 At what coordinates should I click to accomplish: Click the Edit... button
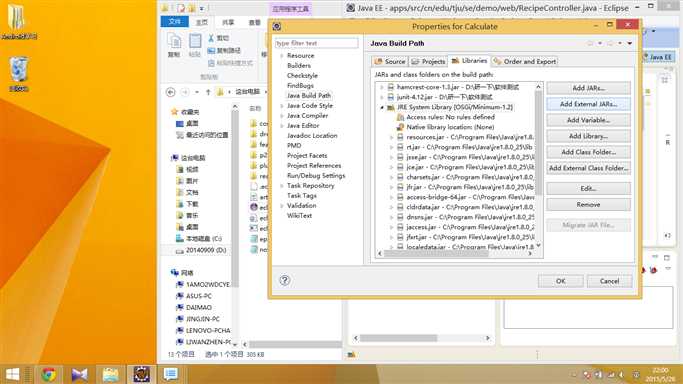(x=588, y=189)
